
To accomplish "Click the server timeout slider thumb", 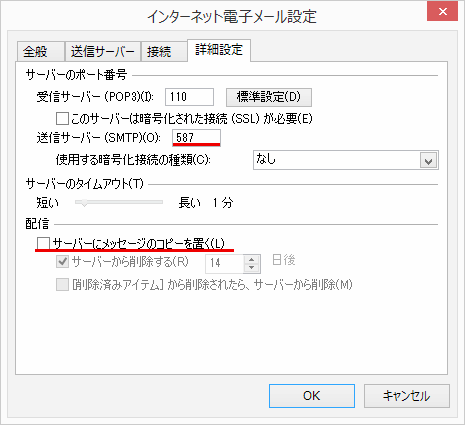I will pyautogui.click(x=84, y=202).
